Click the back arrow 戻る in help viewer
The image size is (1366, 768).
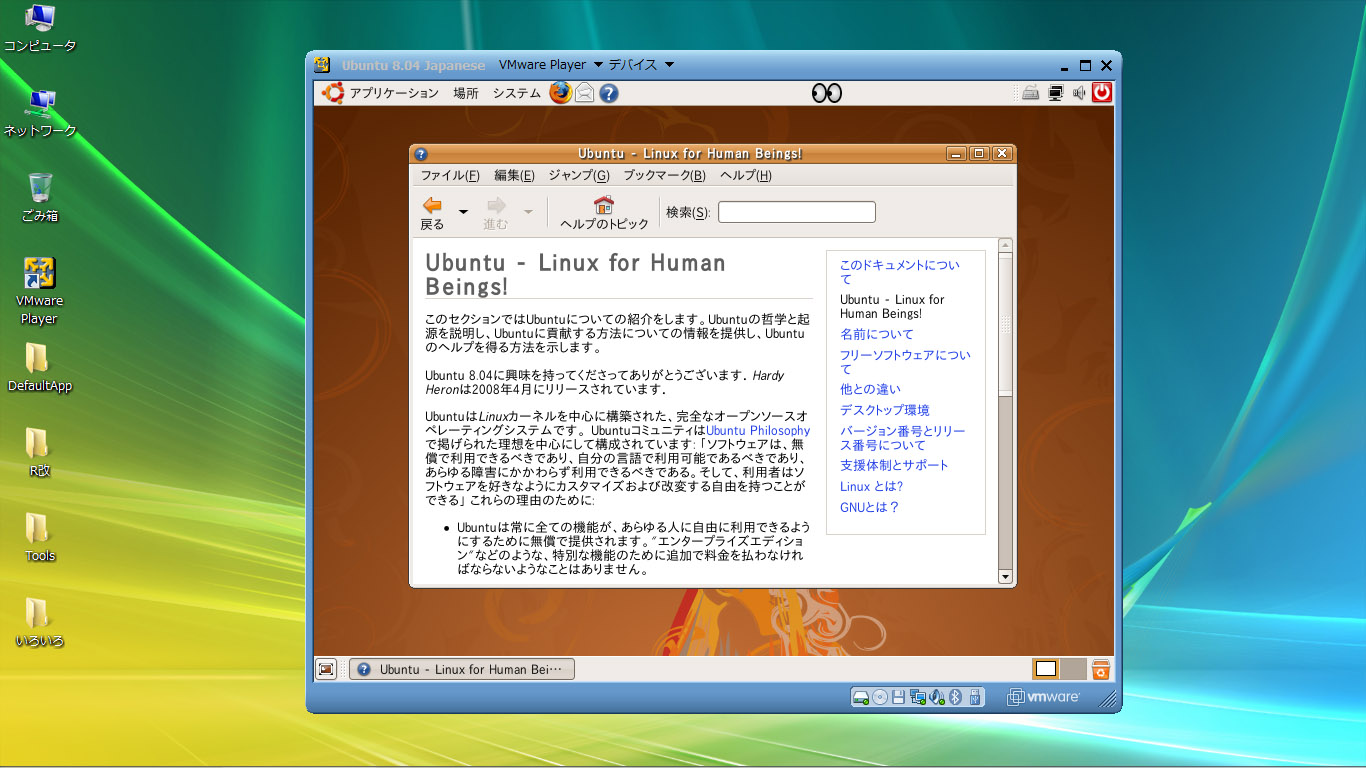432,213
